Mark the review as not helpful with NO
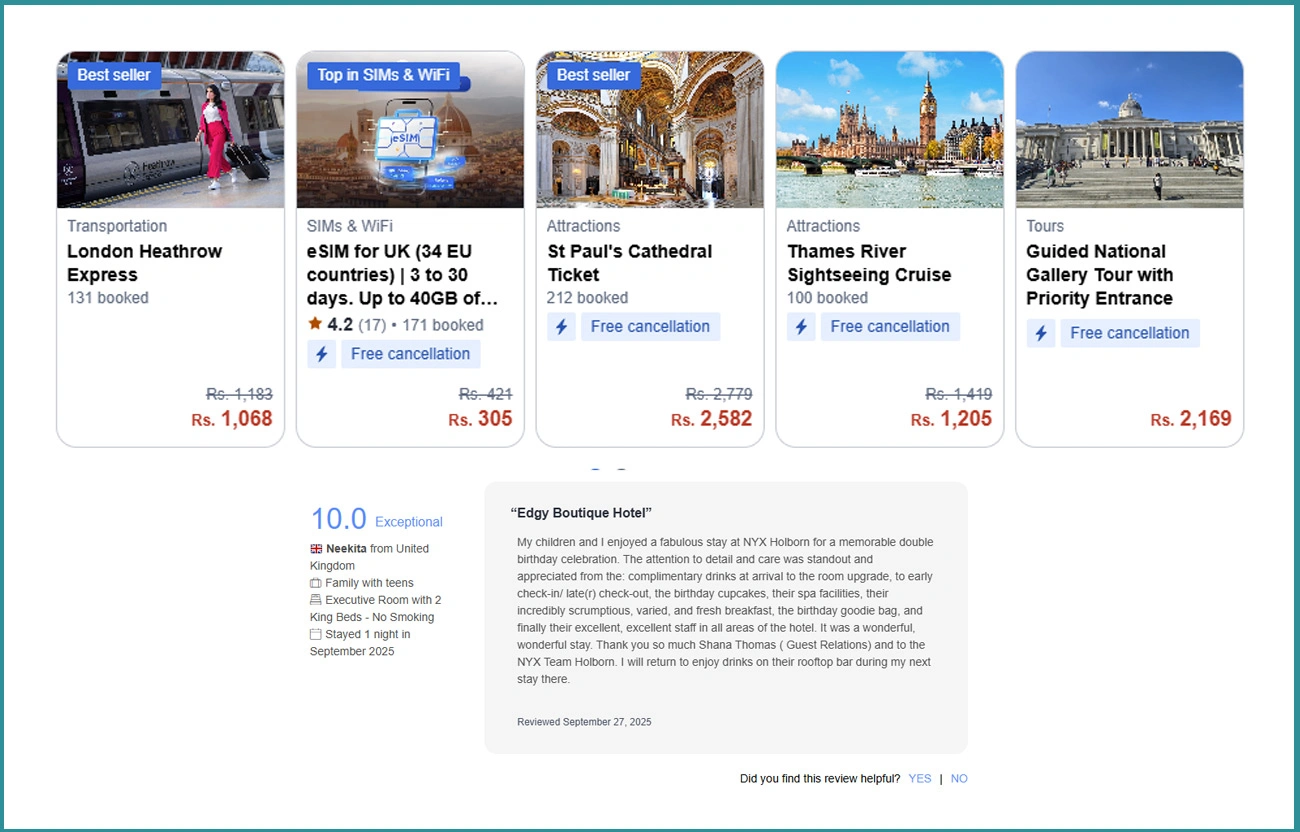The width and height of the screenshot is (1300, 832). [x=959, y=779]
